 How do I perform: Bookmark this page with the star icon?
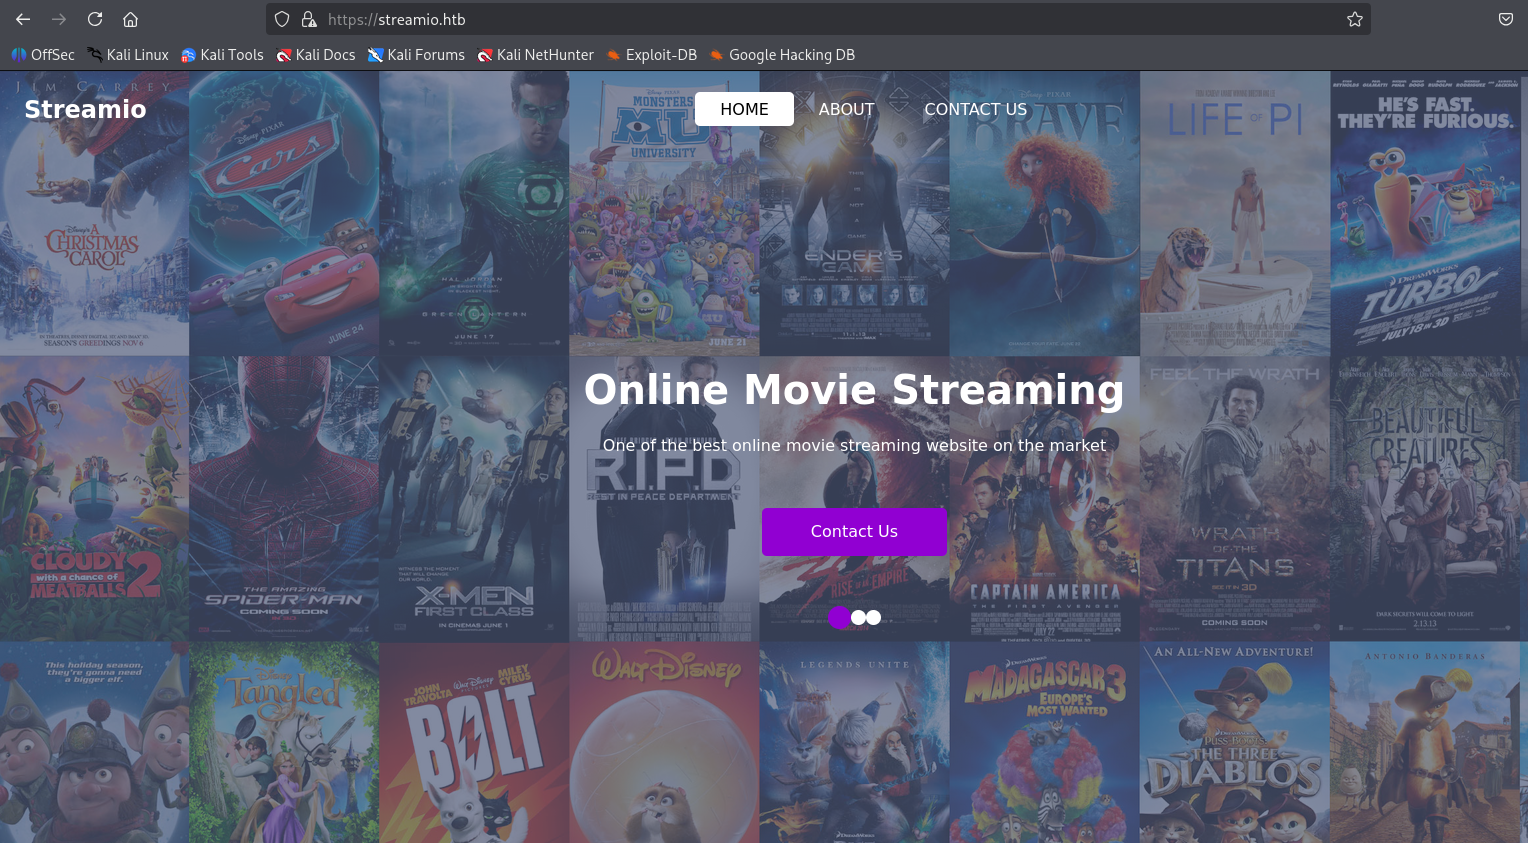(1355, 19)
